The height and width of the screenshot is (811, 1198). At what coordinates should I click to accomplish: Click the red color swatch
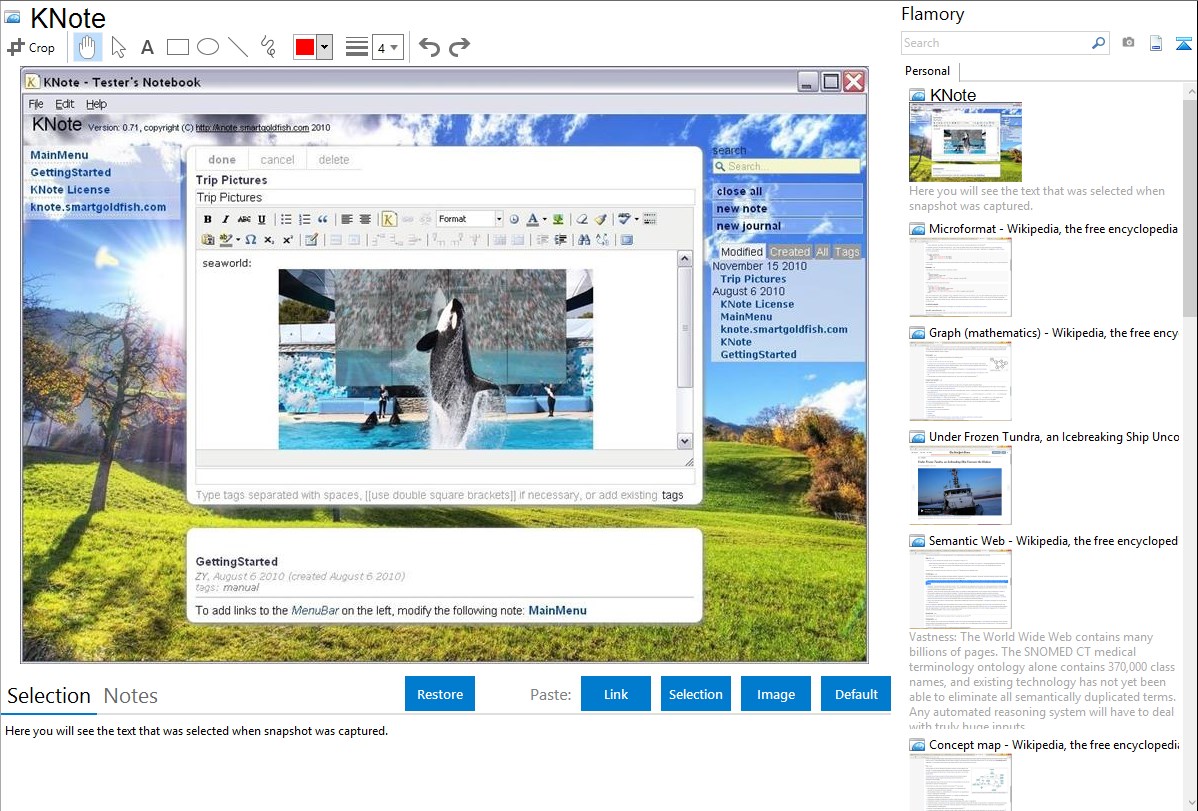click(x=305, y=47)
